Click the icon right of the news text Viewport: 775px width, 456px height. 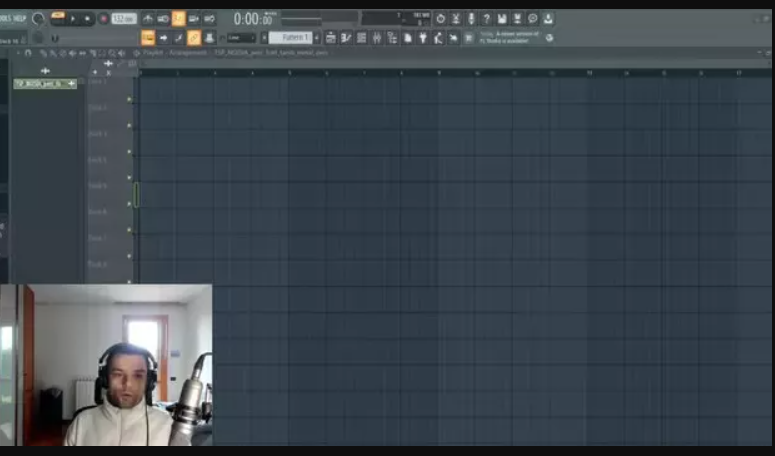click(549, 38)
